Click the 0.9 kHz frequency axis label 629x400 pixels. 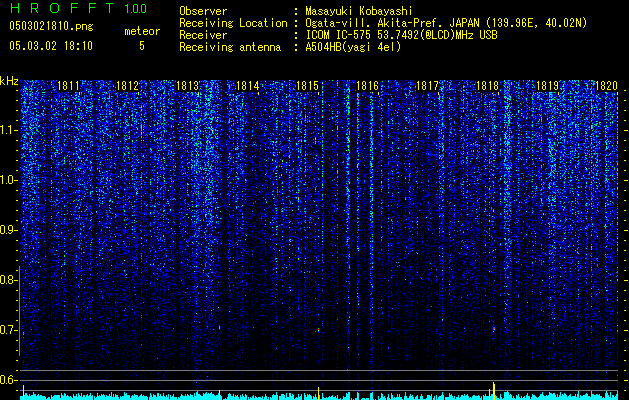(9, 230)
